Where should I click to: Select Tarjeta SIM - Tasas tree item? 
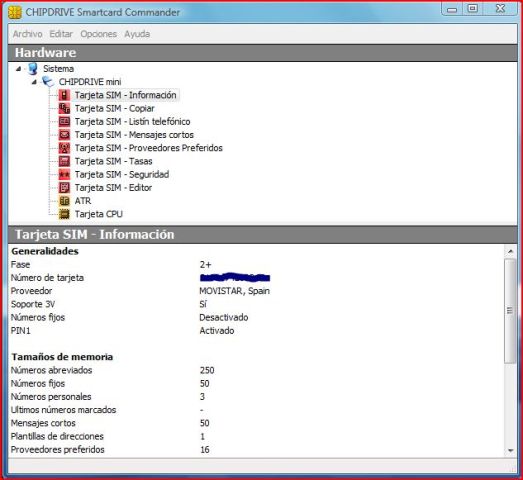coord(113,161)
